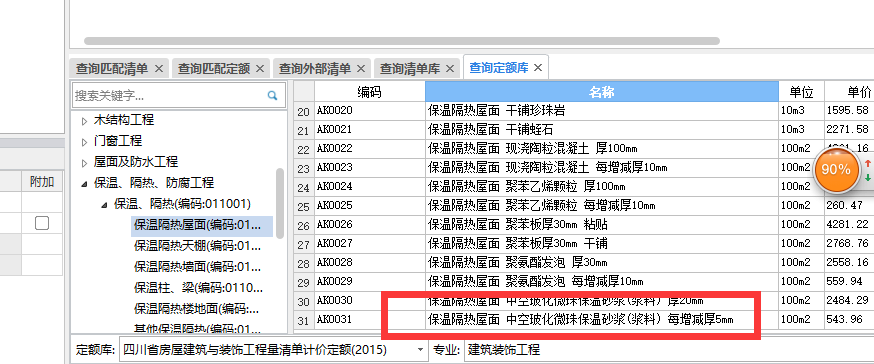Click the 单位 column header
This screenshot has width=874, height=364.
click(x=802, y=91)
